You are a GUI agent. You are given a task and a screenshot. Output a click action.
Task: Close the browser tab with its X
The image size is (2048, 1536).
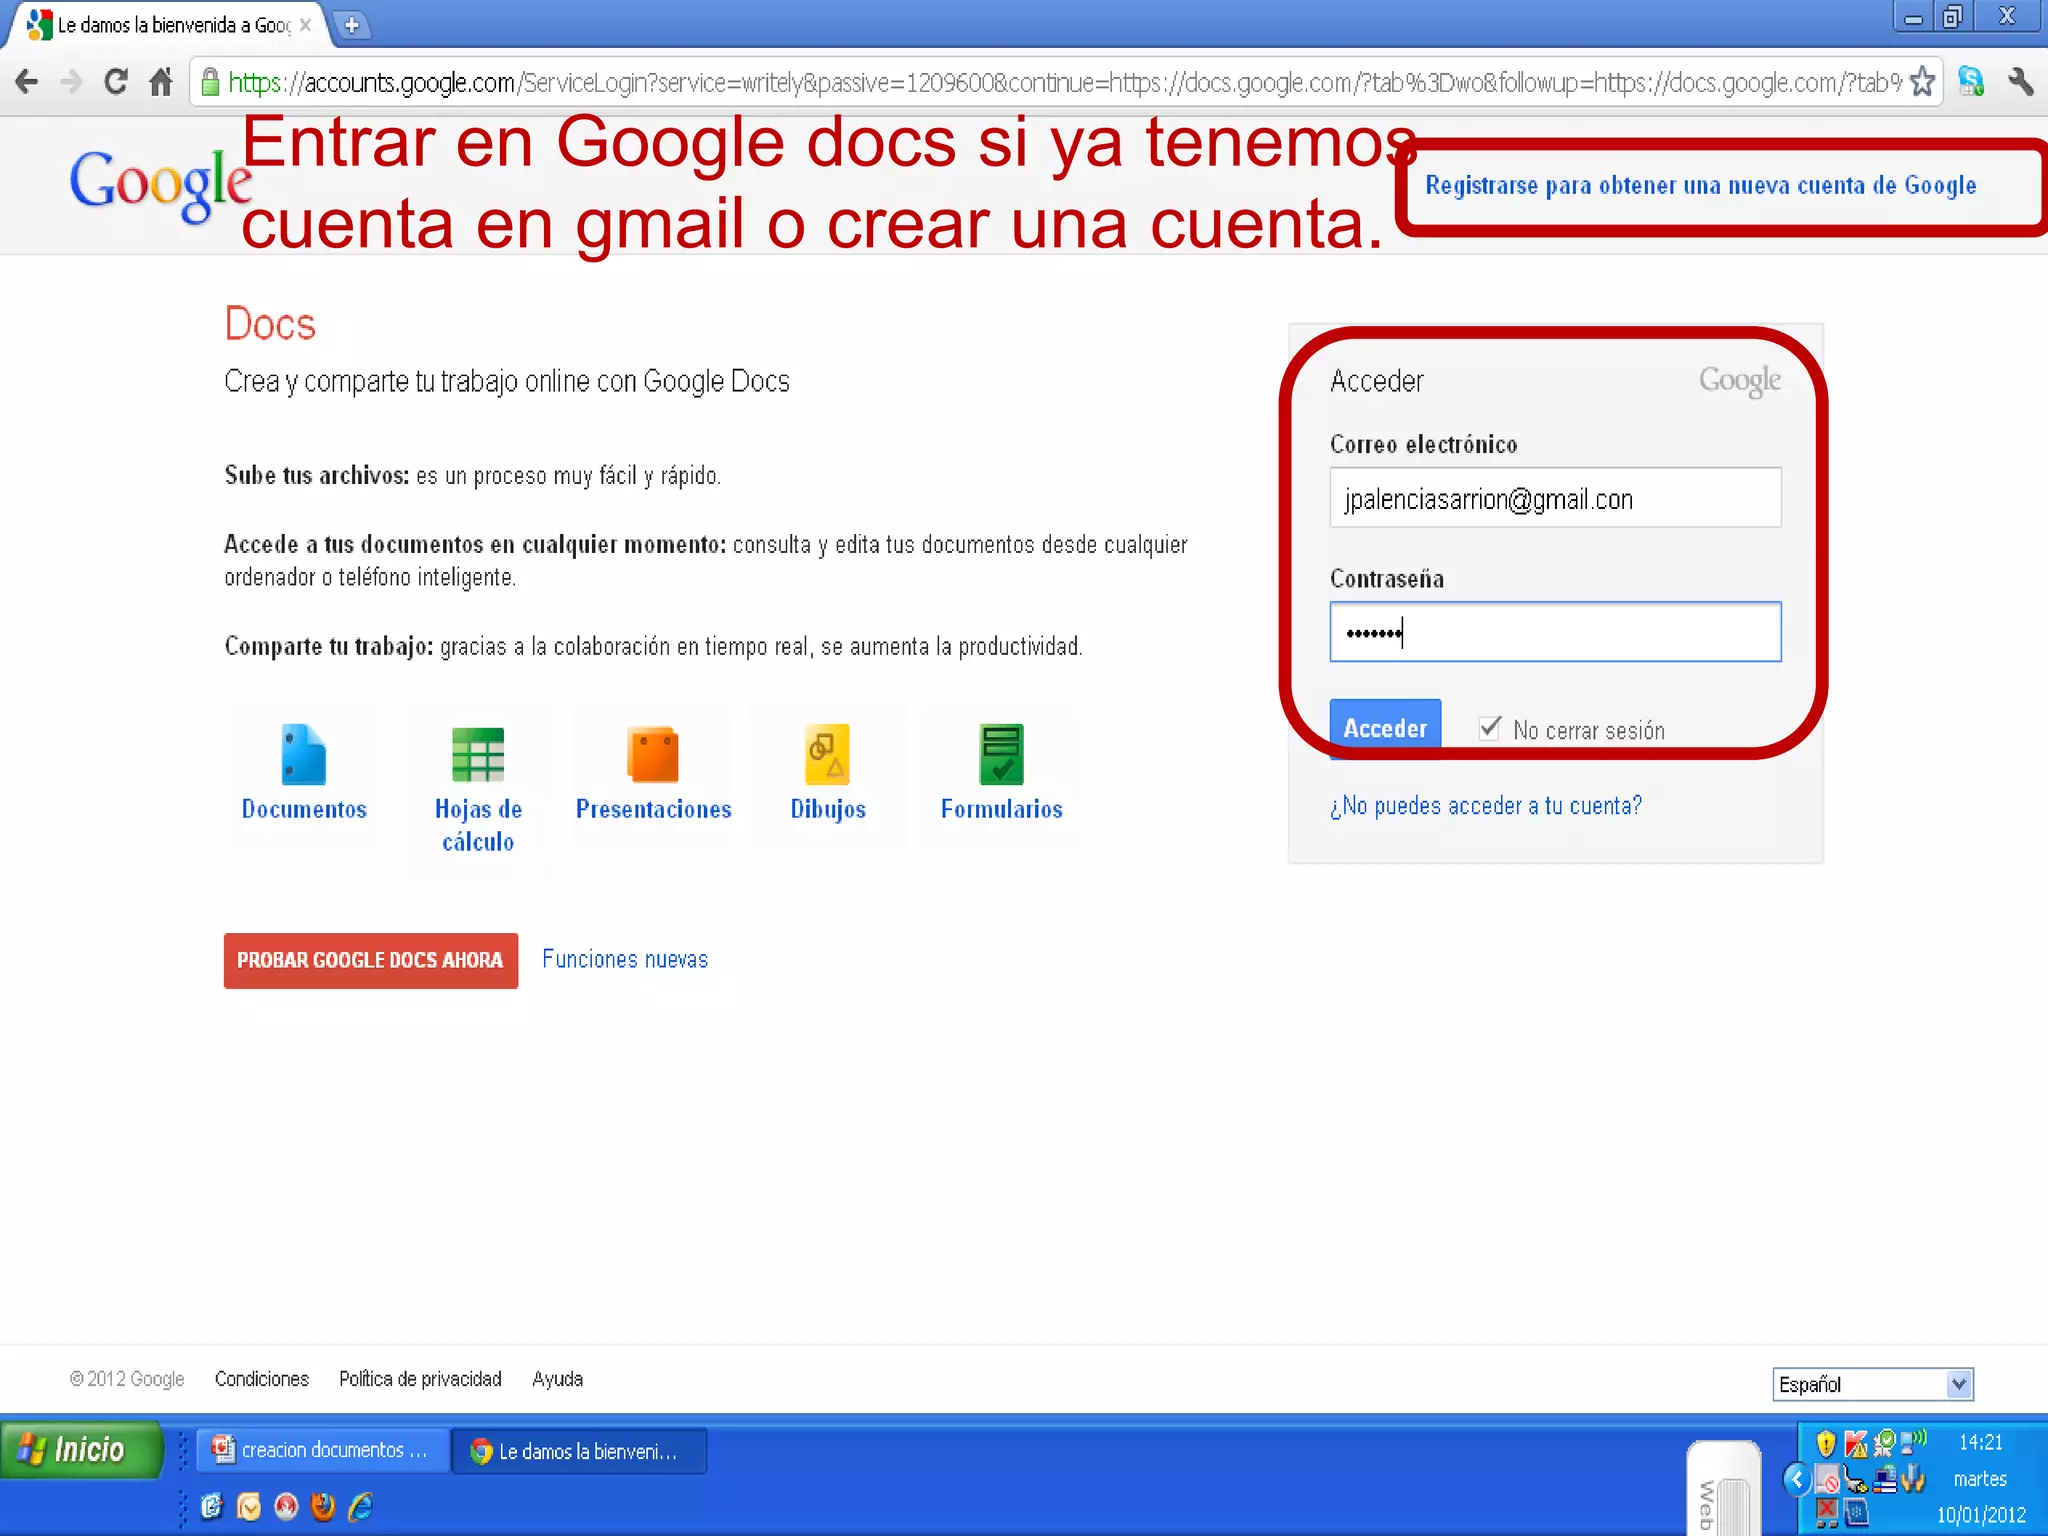click(x=306, y=25)
